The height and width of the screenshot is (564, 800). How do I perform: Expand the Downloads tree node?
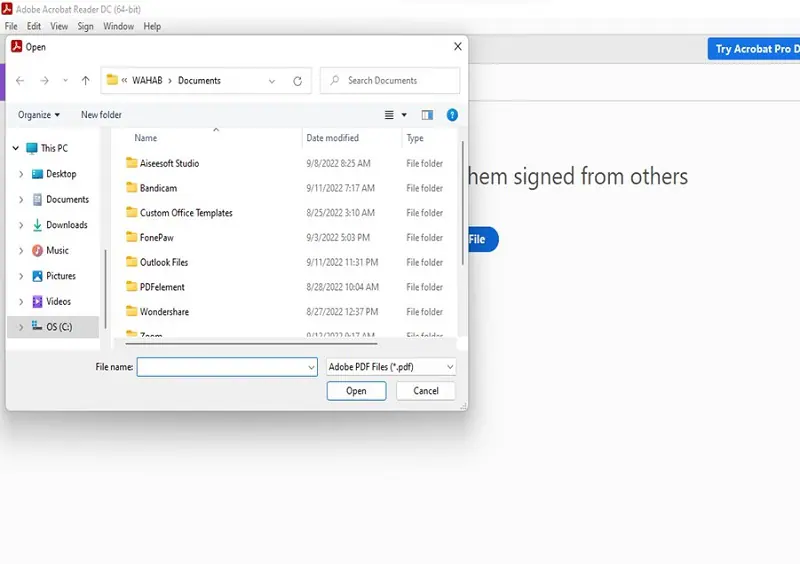tap(21, 225)
